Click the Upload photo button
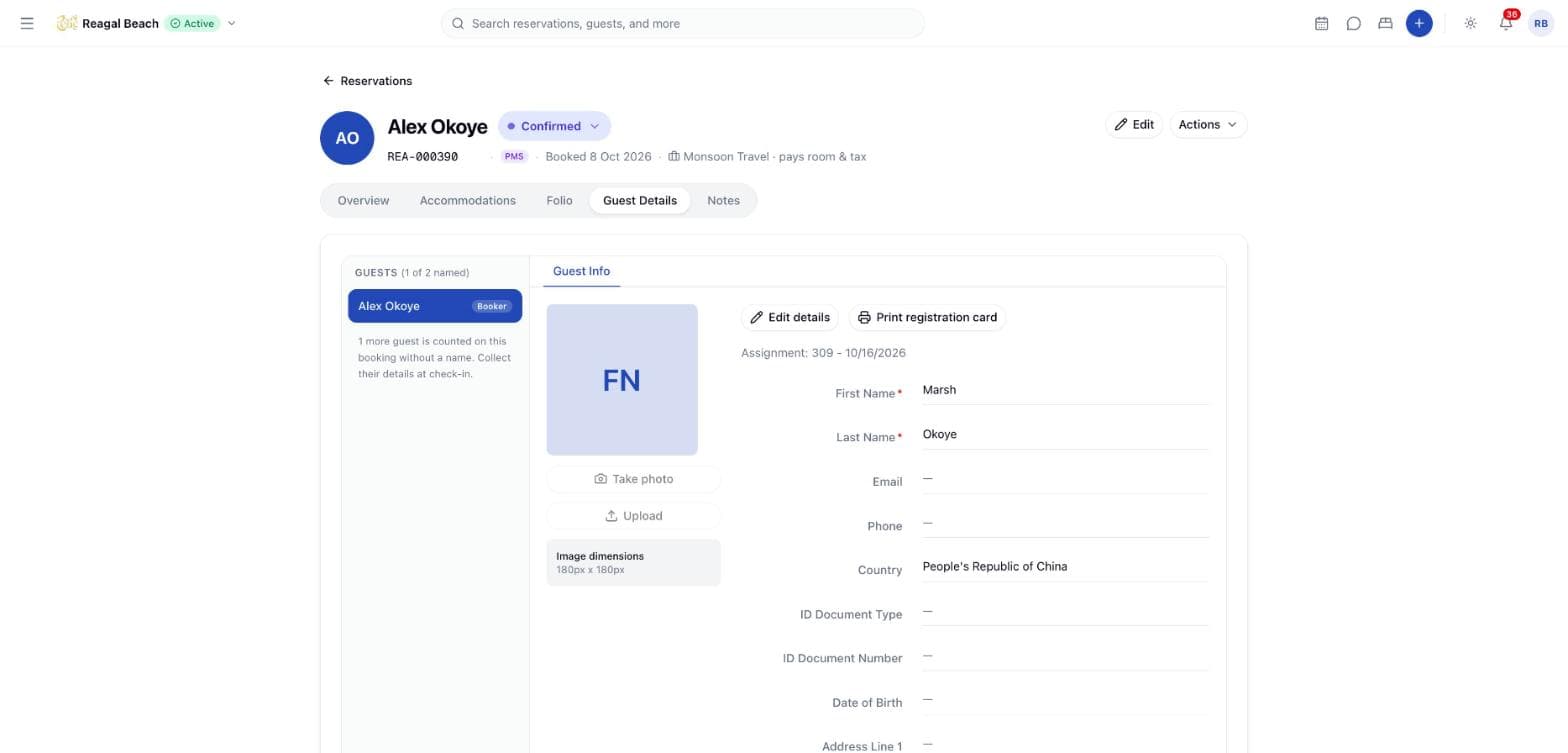 pos(633,516)
